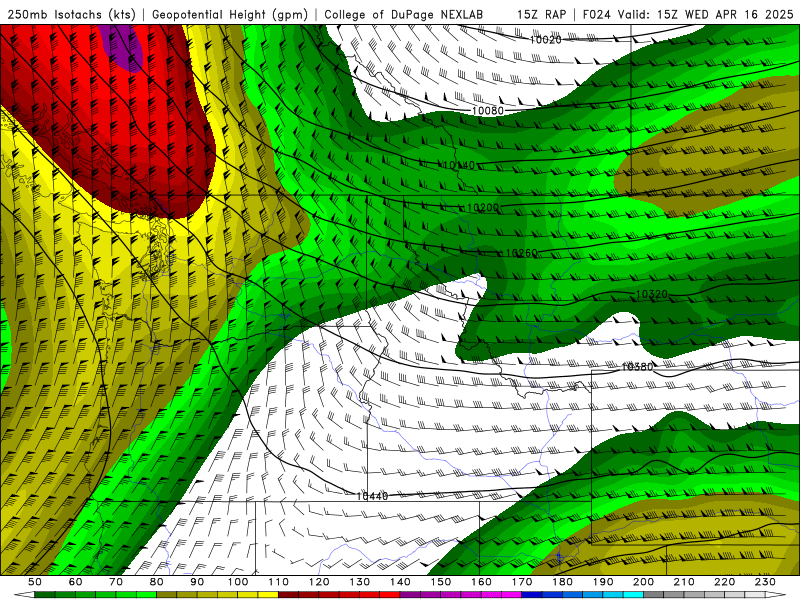Click the 130 value on the legend scale
This screenshot has width=800, height=600.
tap(360, 582)
